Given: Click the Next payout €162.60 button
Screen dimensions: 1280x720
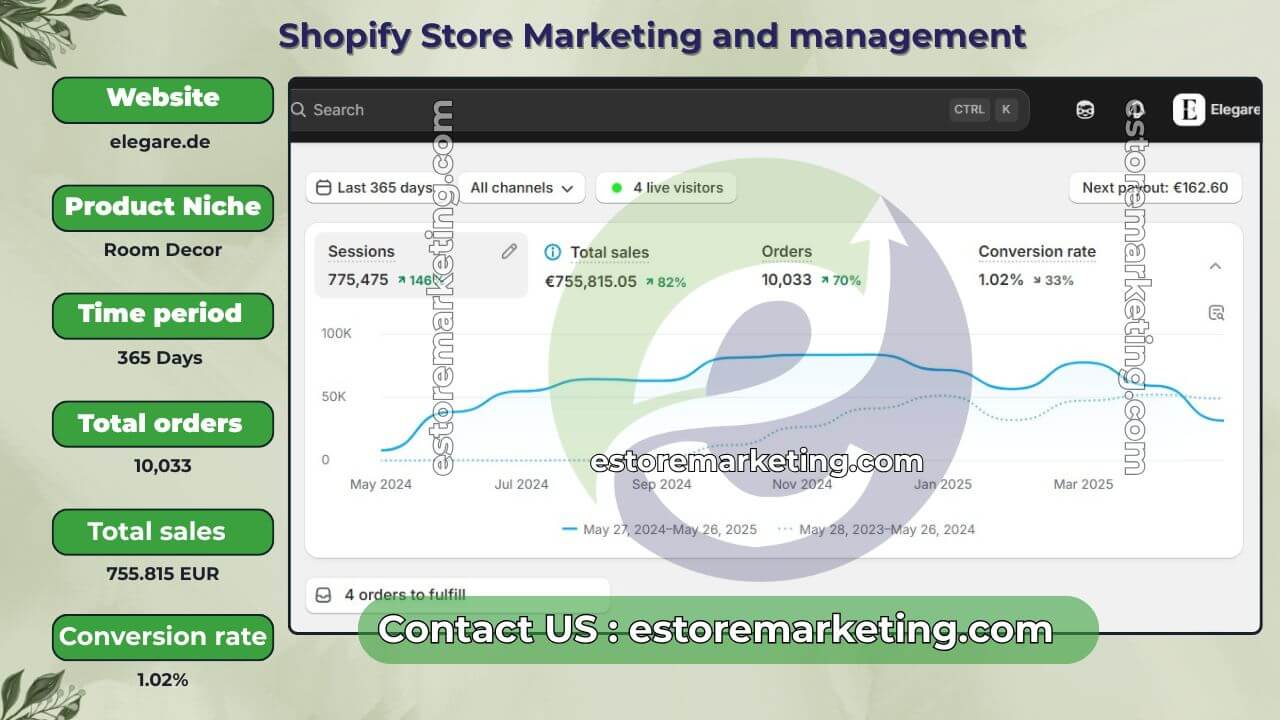Looking at the screenshot, I should (1155, 188).
